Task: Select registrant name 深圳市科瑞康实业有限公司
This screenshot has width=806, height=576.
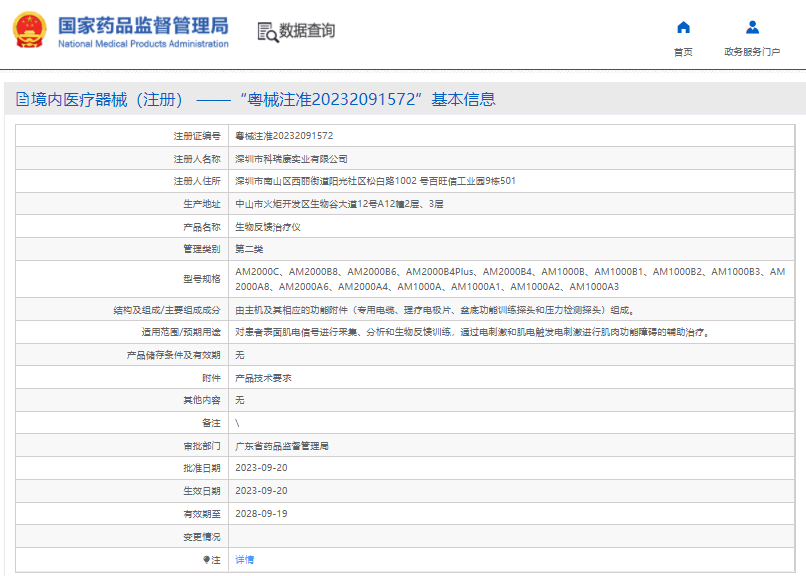Action: 291,159
